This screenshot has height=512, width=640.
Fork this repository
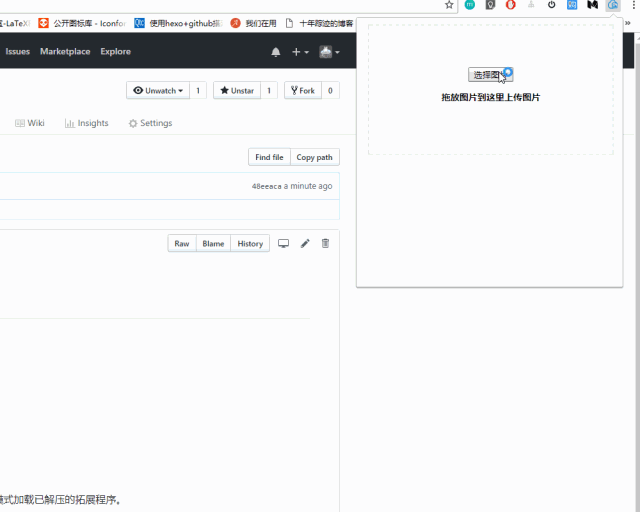tap(303, 91)
